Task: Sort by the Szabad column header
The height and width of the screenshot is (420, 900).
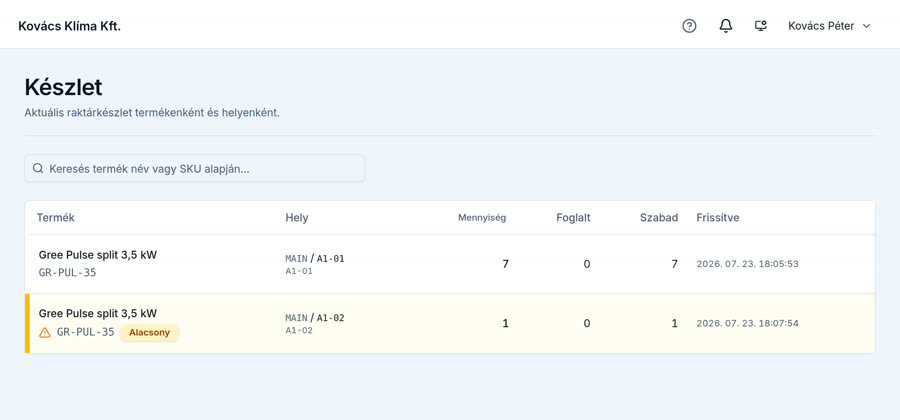Action: pyautogui.click(x=659, y=217)
